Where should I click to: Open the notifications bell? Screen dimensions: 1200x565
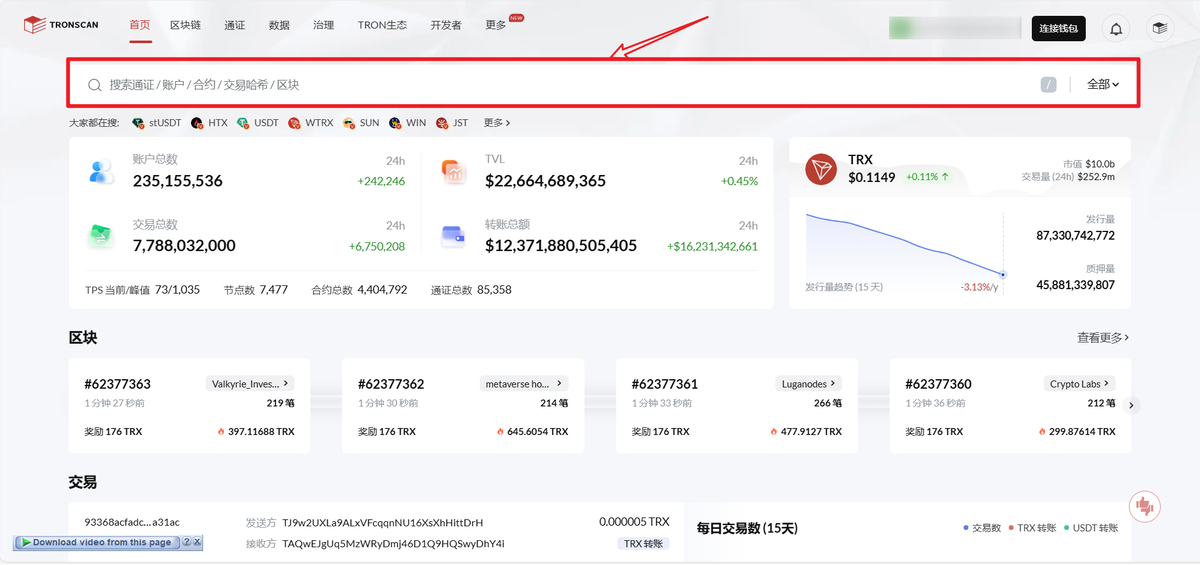(1116, 28)
